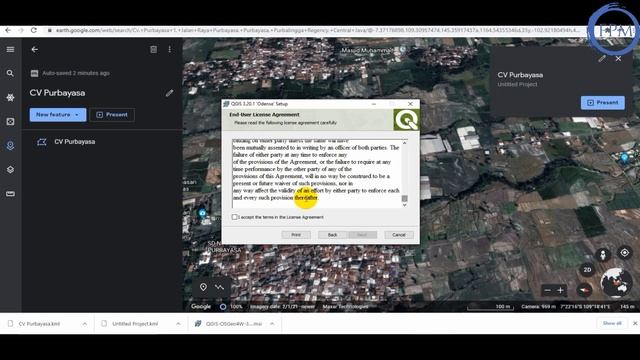This screenshot has width=640, height=360.
Task: Select CV Purbayasa polygon feature row
Action: (102, 142)
